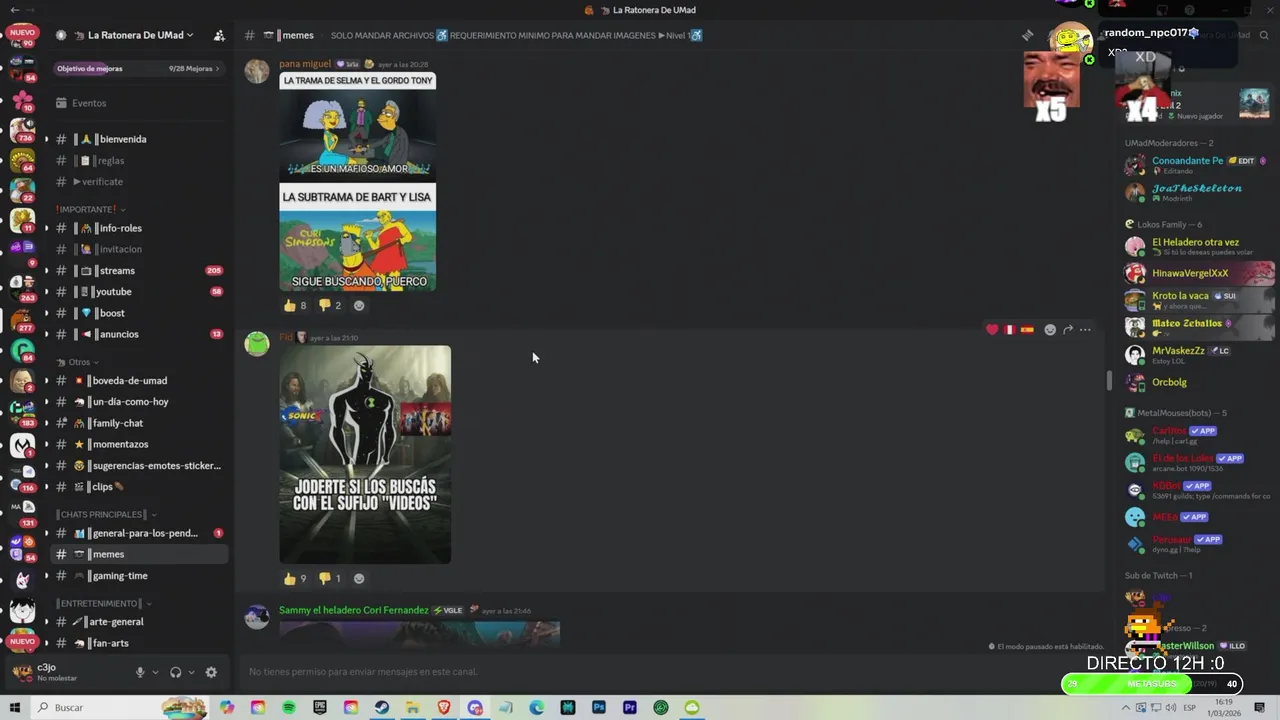This screenshot has height=720, width=1280.
Task: Open Copilot from the taskbar
Action: pyautogui.click(x=227, y=707)
